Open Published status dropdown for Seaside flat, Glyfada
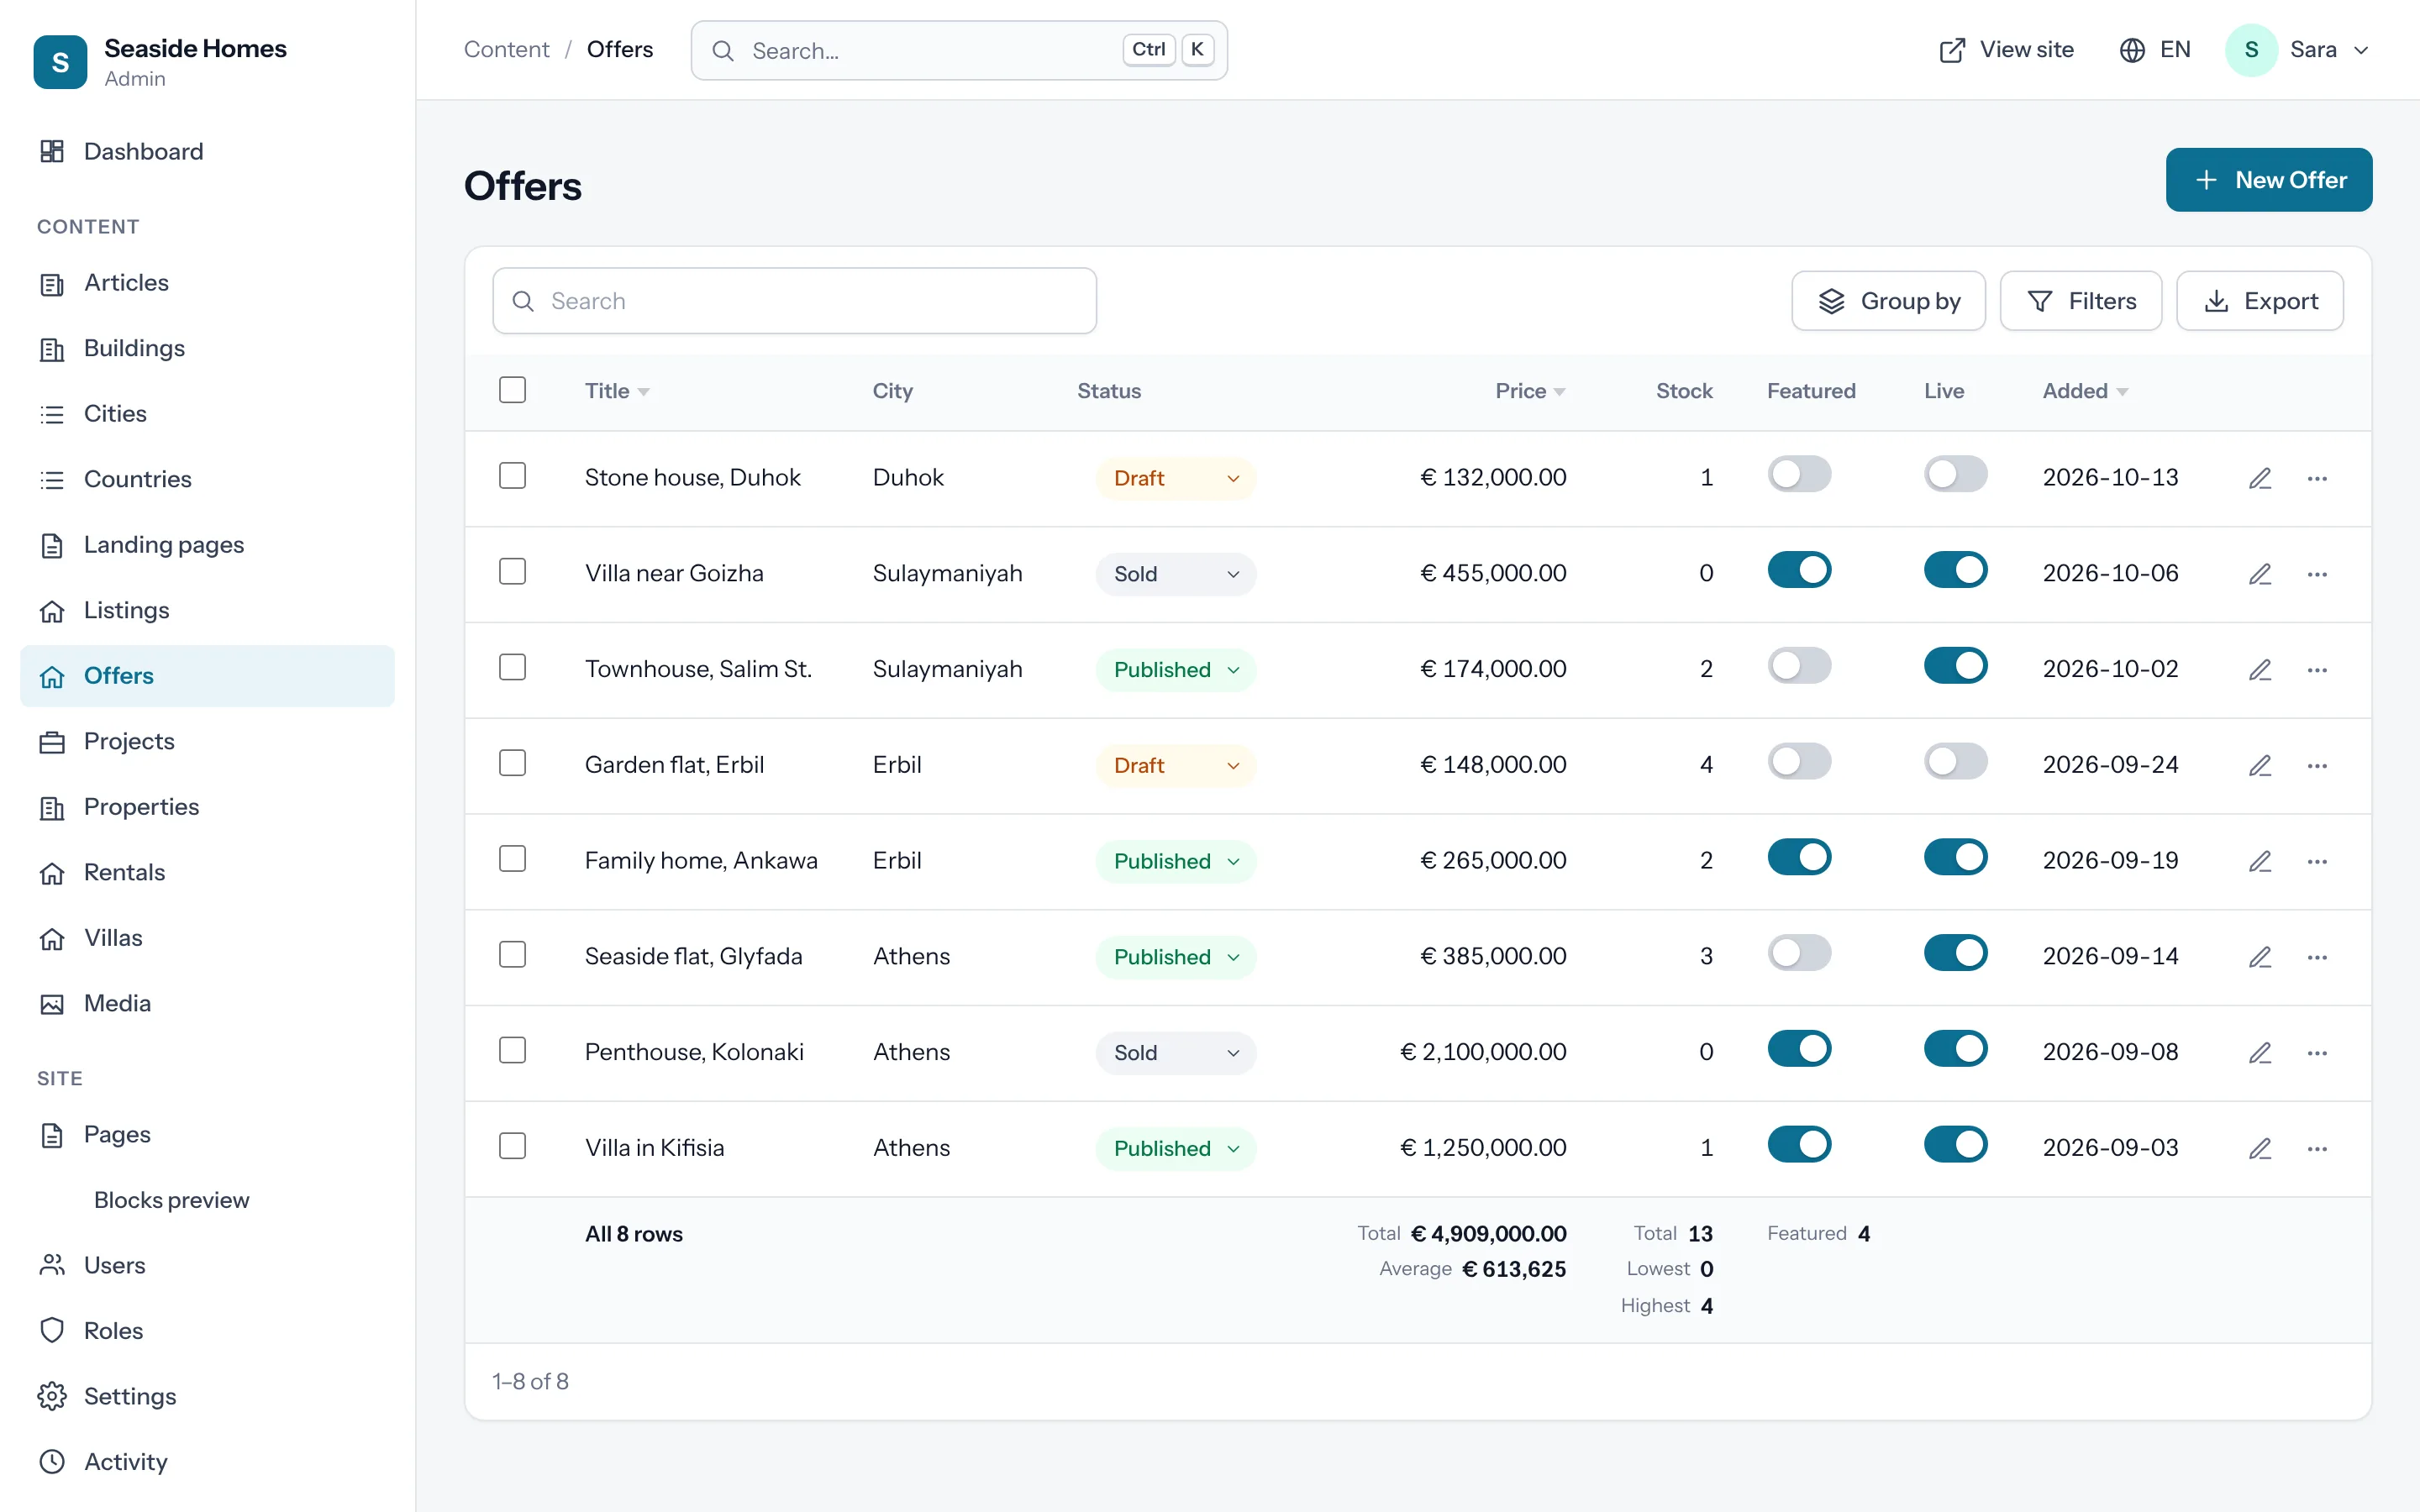2420x1512 pixels. 1176,957
